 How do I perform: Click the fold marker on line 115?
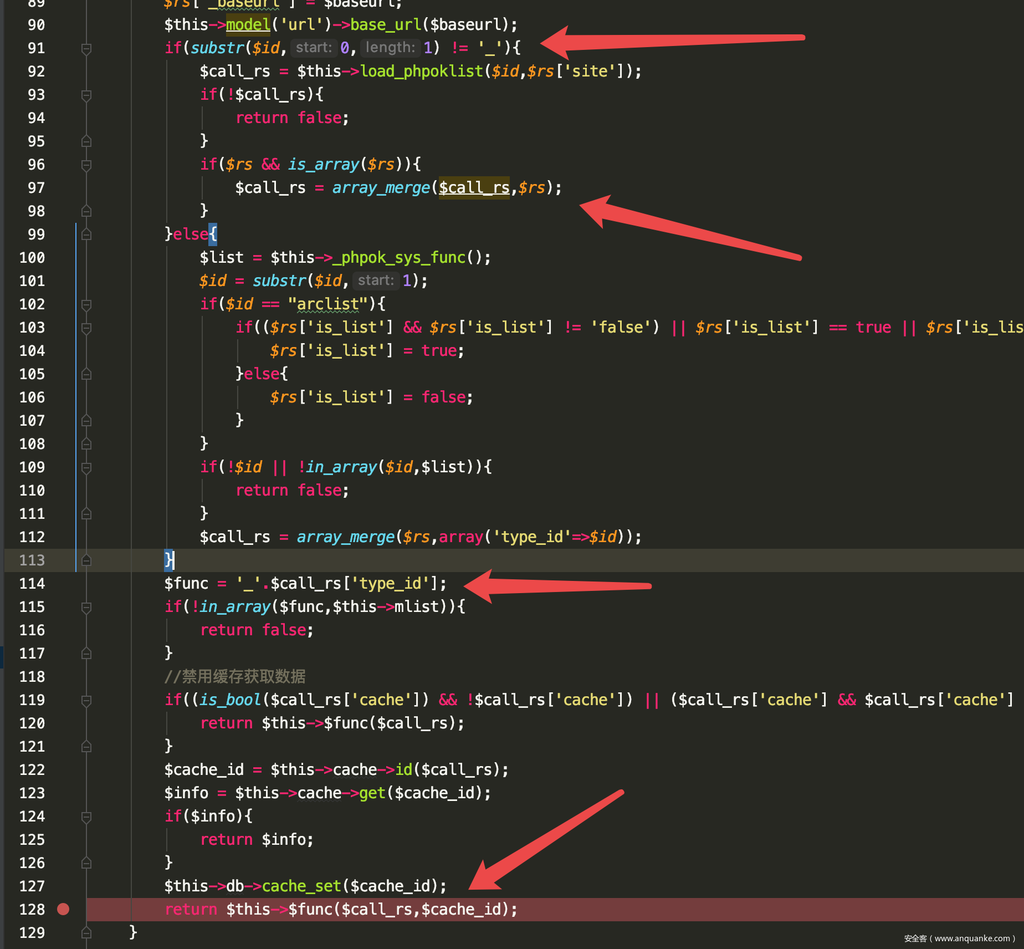87,607
